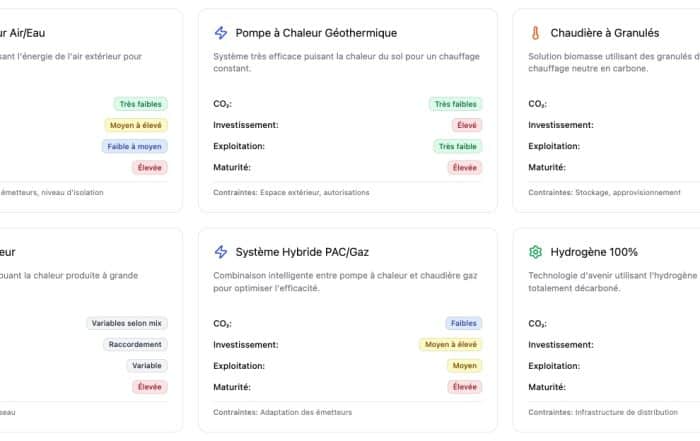Click the "Raccordement" badge

pyautogui.click(x=135, y=344)
